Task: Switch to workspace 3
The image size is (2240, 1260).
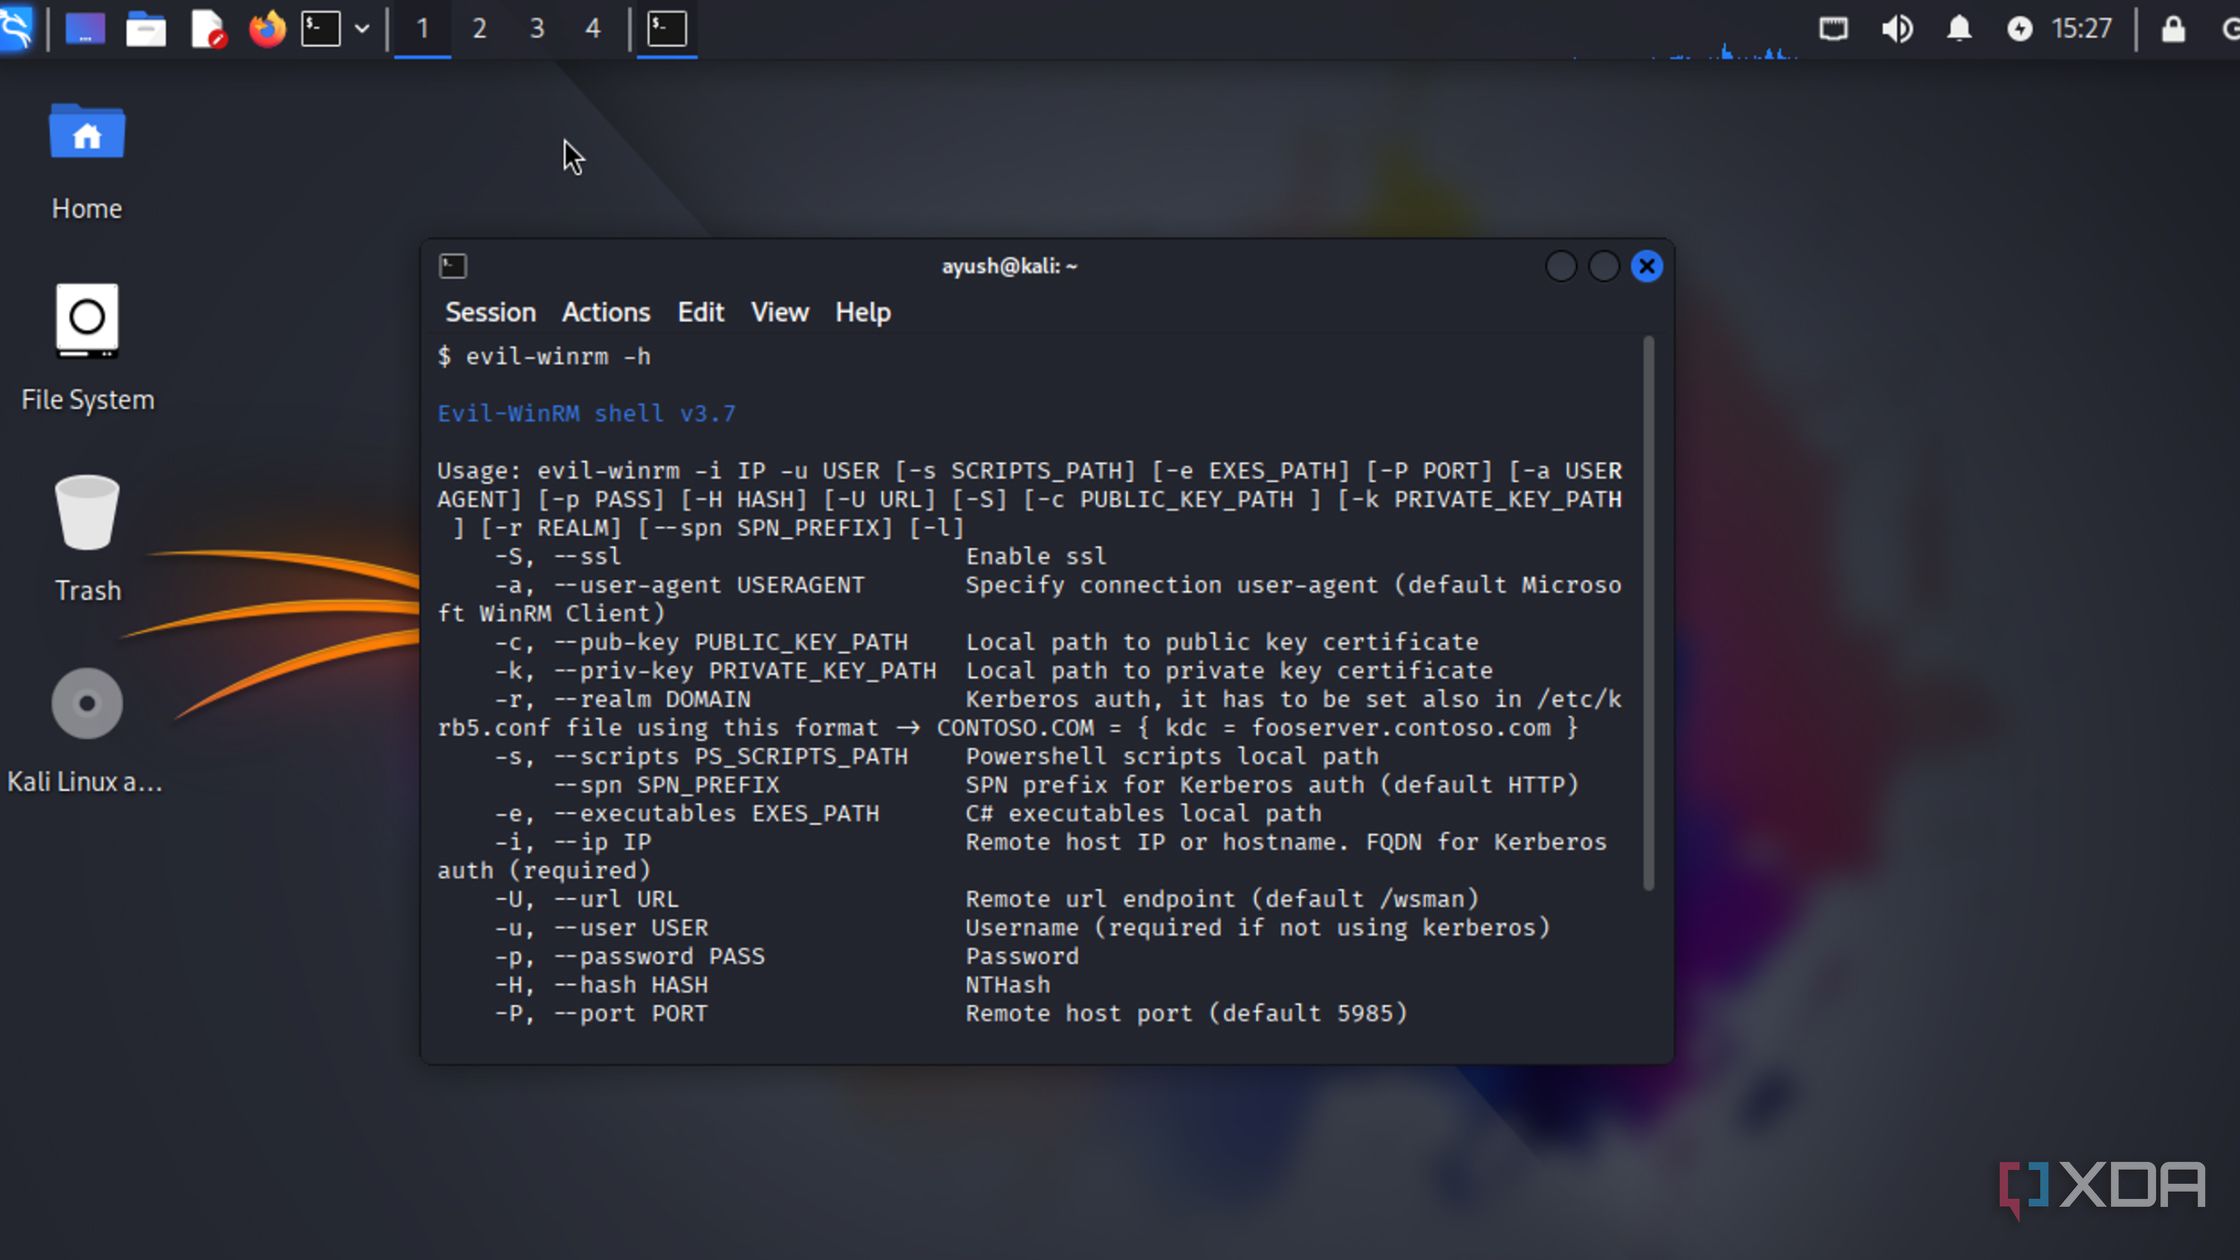Action: tap(537, 29)
